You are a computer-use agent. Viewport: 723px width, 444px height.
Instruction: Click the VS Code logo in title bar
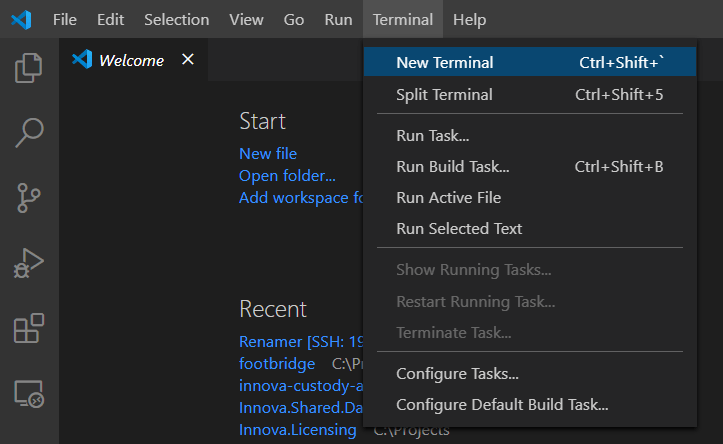[x=21, y=19]
